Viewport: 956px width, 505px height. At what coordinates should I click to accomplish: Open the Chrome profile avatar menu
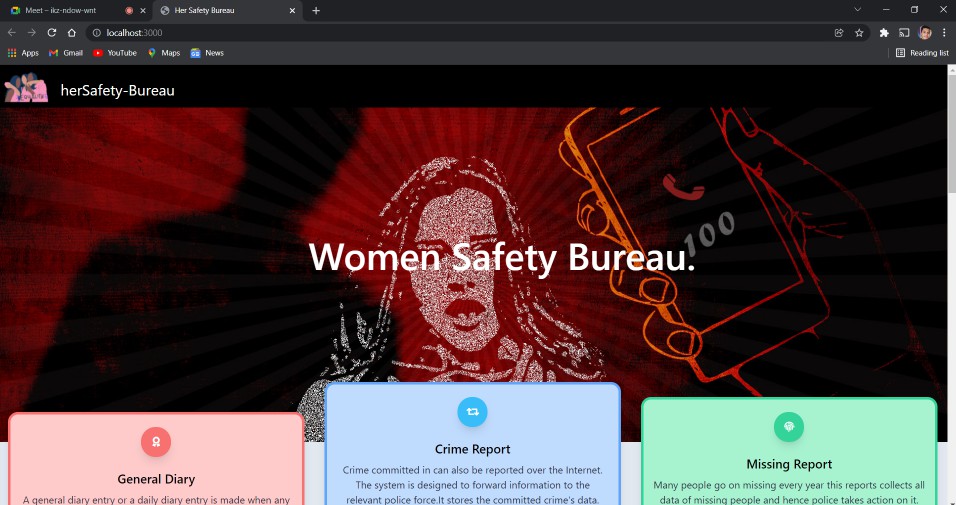(925, 32)
